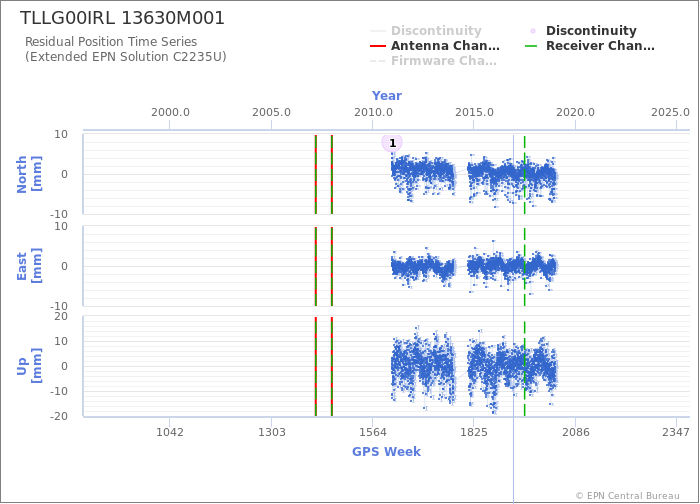This screenshot has height=504, width=700.
Task: Click GPS week 2086 tick label
Action: pos(576,432)
